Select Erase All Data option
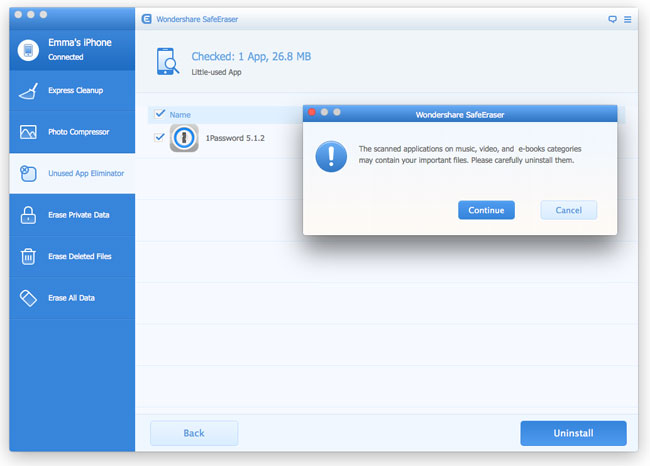 click(72, 298)
